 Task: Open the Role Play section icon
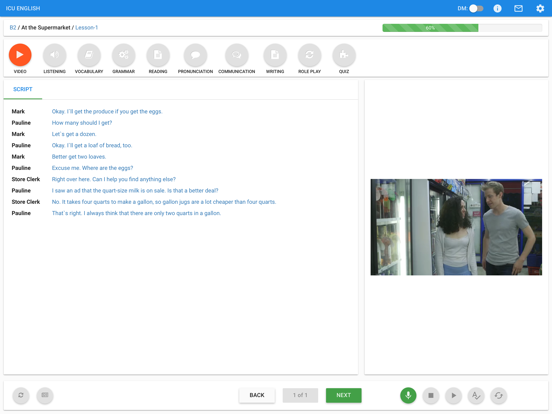coord(309,55)
